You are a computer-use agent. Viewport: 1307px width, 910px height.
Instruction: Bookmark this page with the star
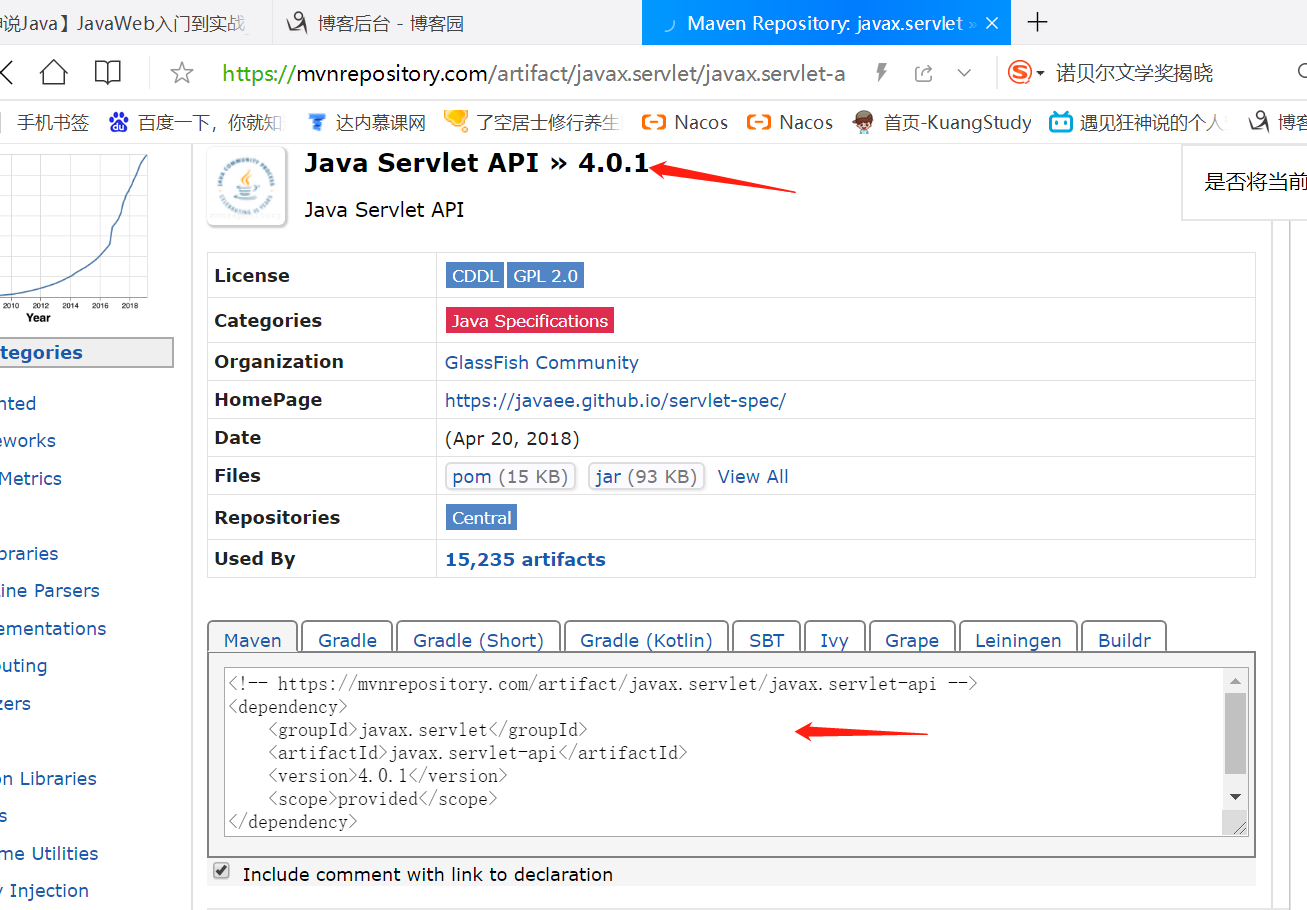[181, 72]
